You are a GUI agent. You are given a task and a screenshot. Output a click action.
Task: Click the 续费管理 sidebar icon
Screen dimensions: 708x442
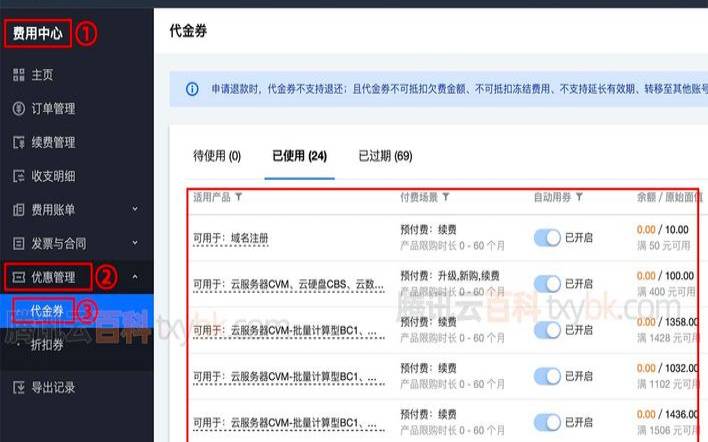[x=17, y=142]
